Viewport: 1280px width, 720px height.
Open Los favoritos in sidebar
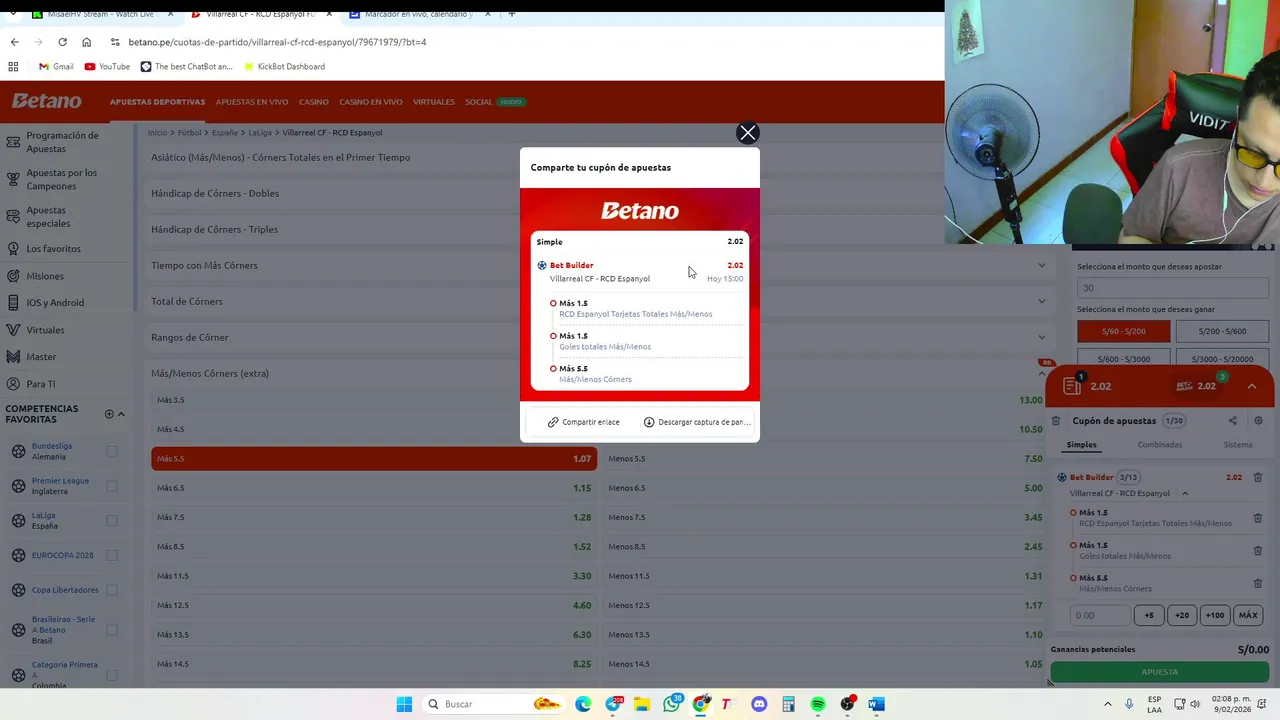coord(53,248)
